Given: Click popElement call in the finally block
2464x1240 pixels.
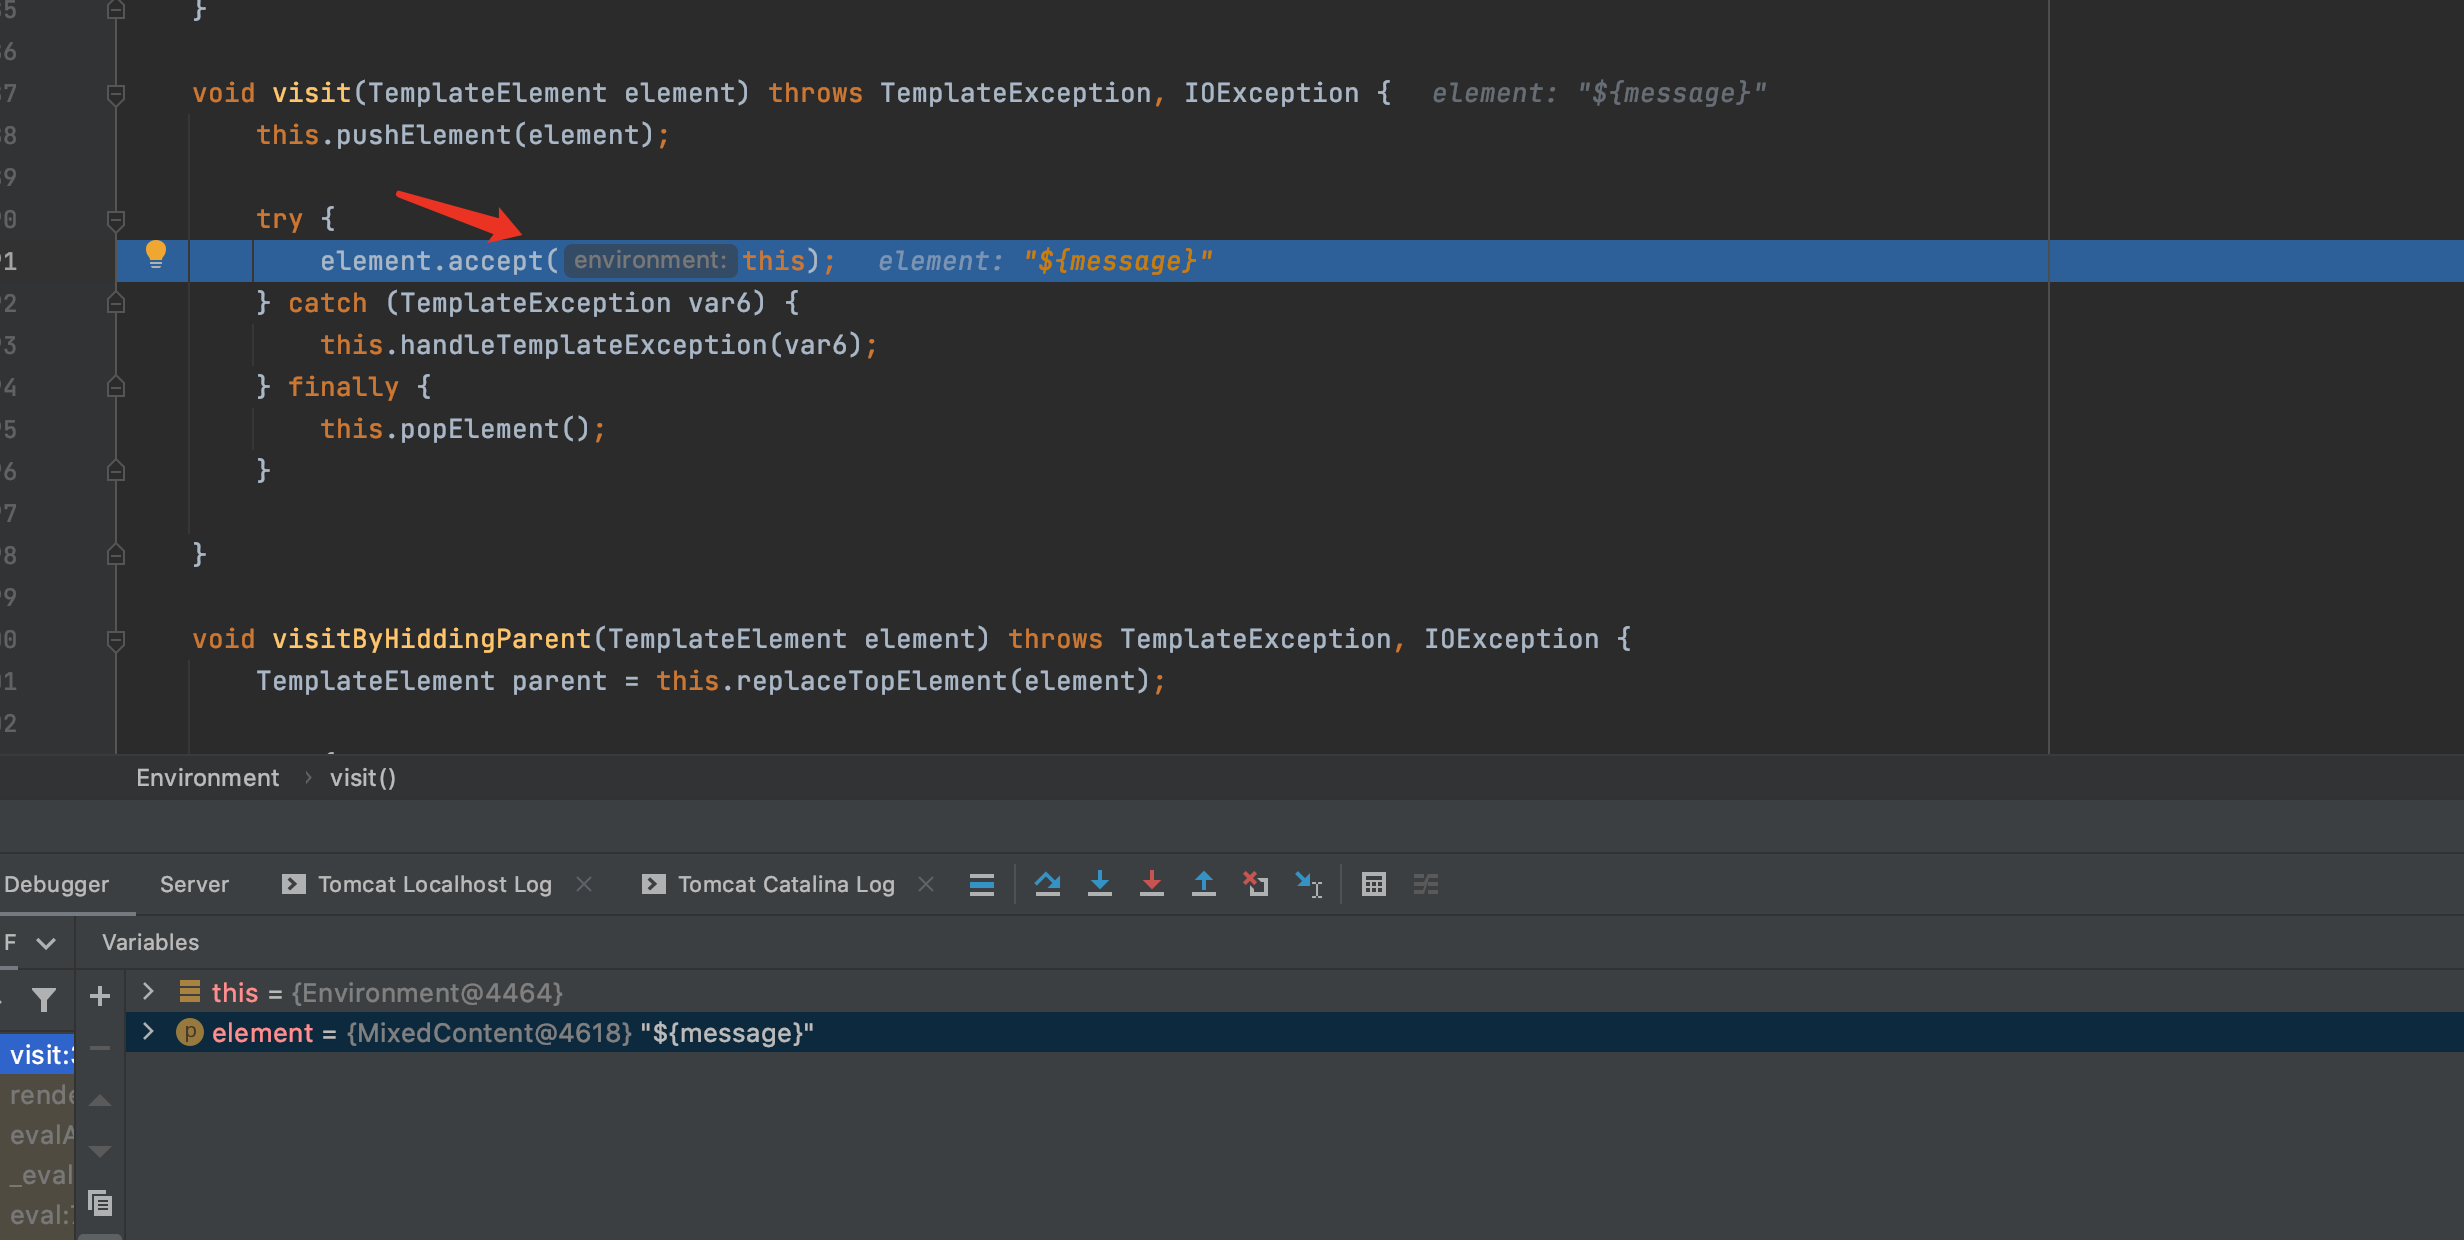Looking at the screenshot, I should [x=479, y=429].
